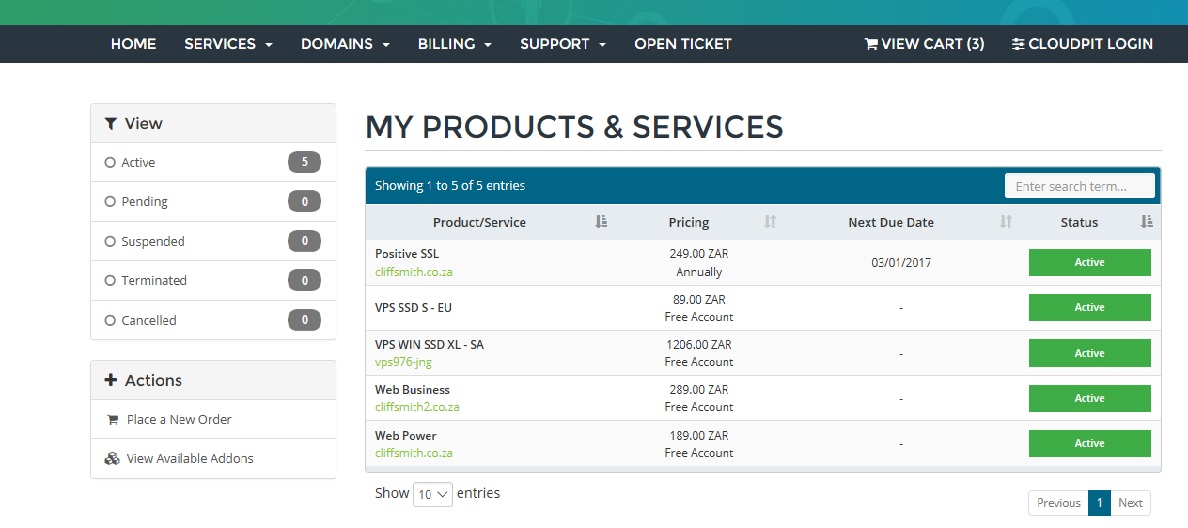Click the vps976-jng hostname link
Screen dimensions: 1188x528
click(403, 362)
